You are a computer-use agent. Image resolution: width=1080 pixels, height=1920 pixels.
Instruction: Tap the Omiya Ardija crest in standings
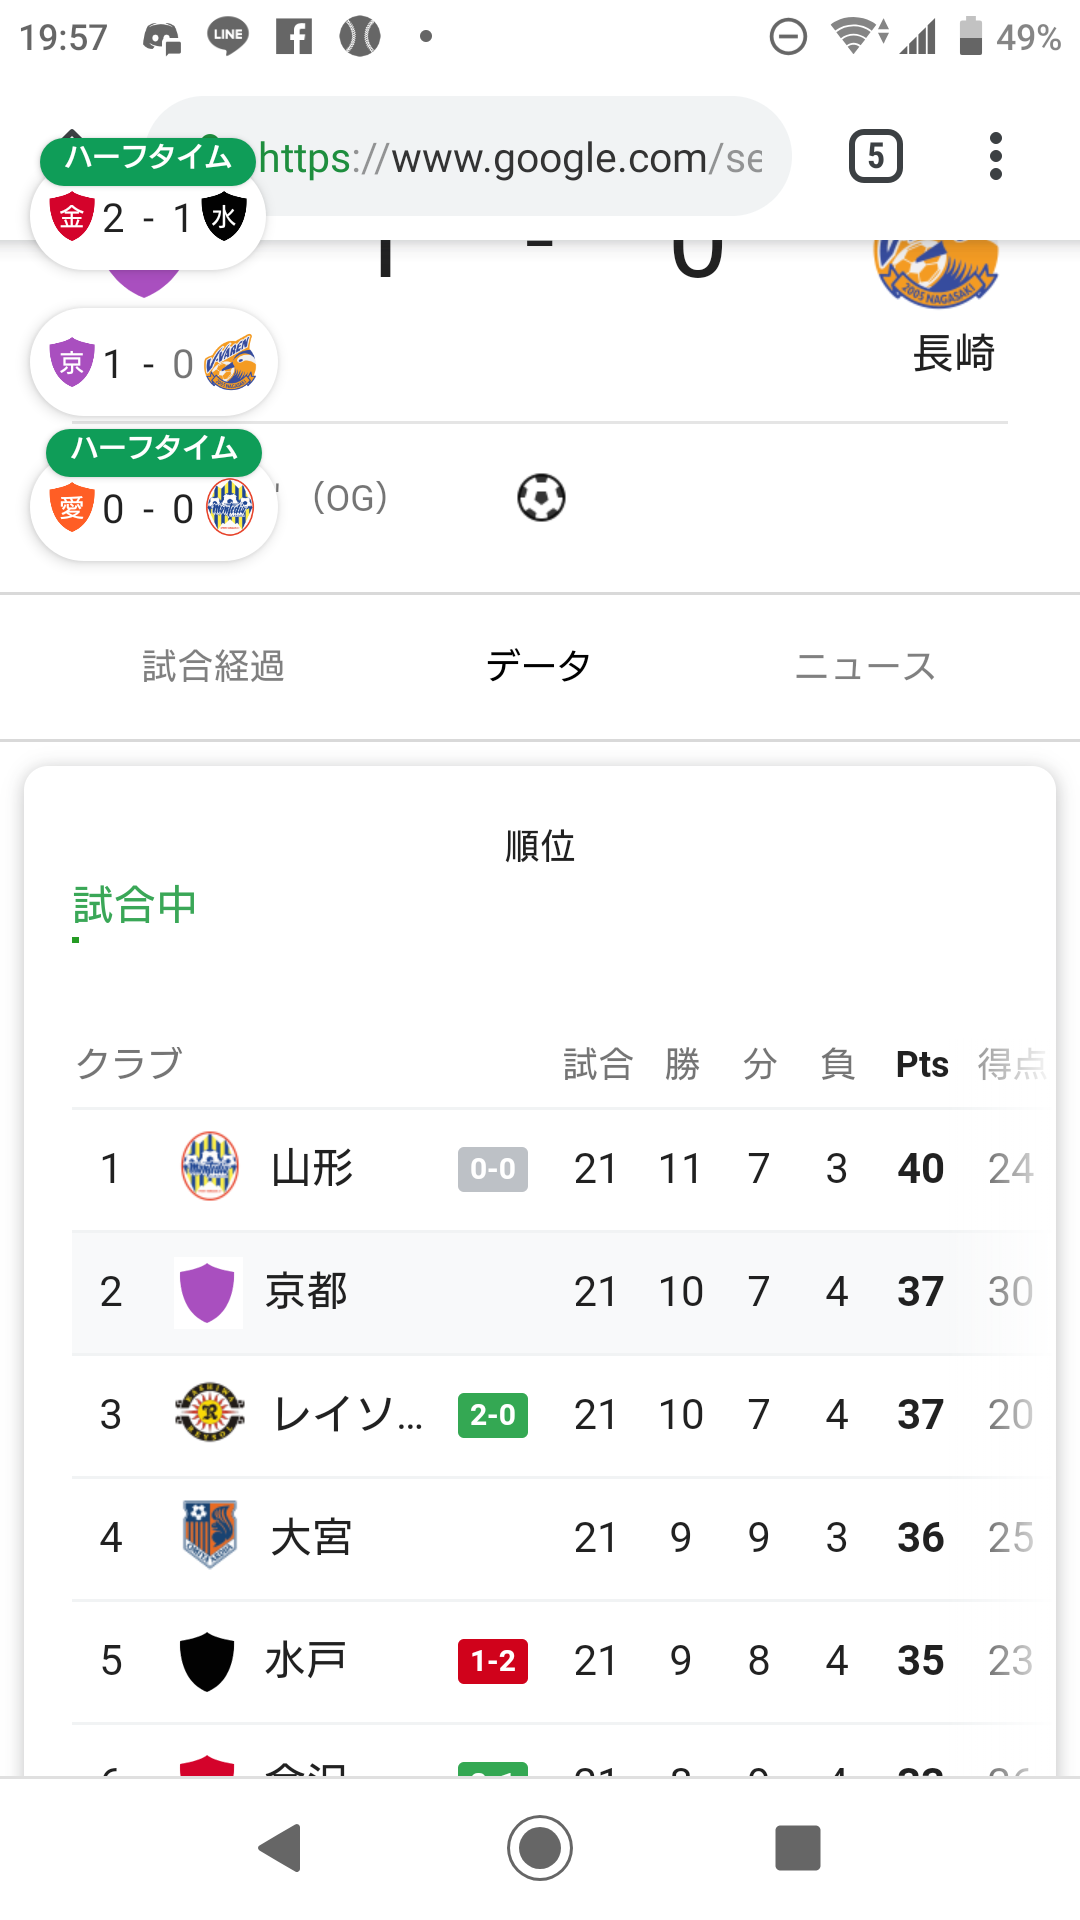[x=210, y=1535]
